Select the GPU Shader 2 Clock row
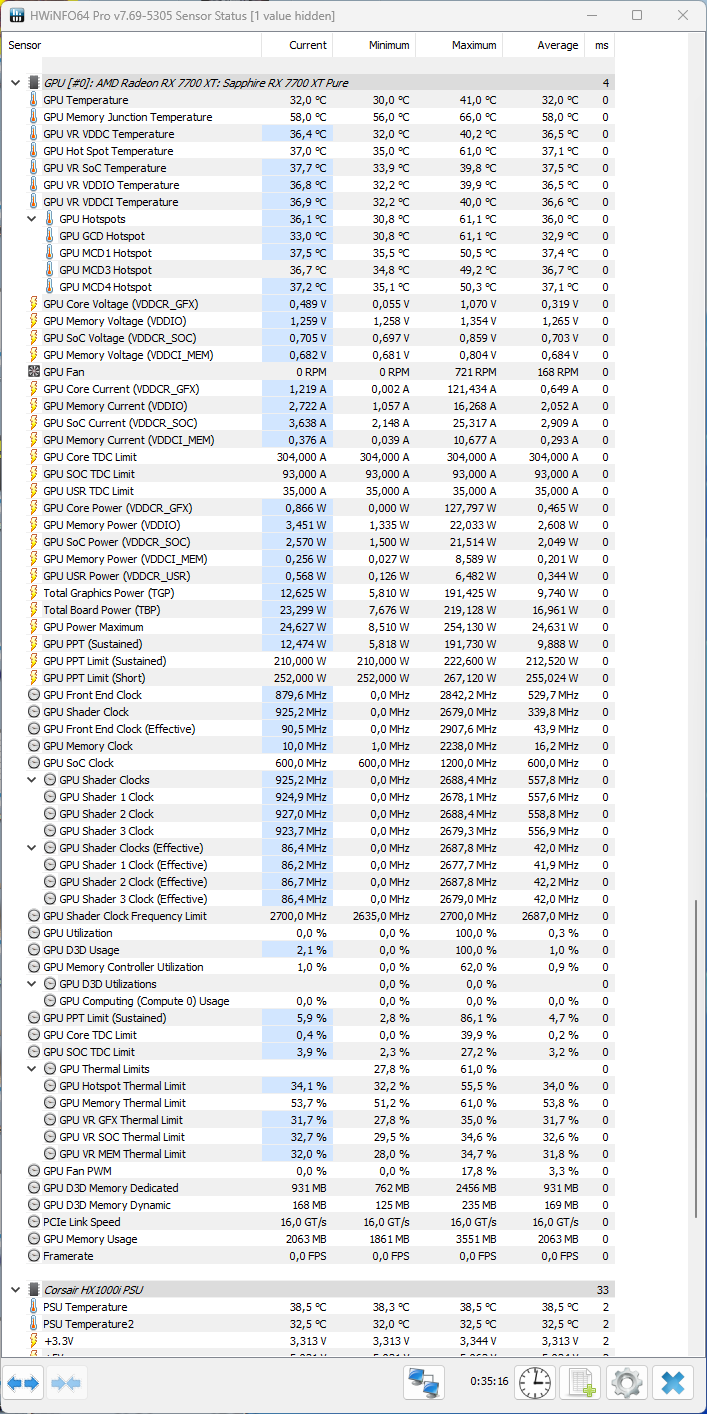Screen dimensions: 707x1414 pyautogui.click(x=309, y=814)
